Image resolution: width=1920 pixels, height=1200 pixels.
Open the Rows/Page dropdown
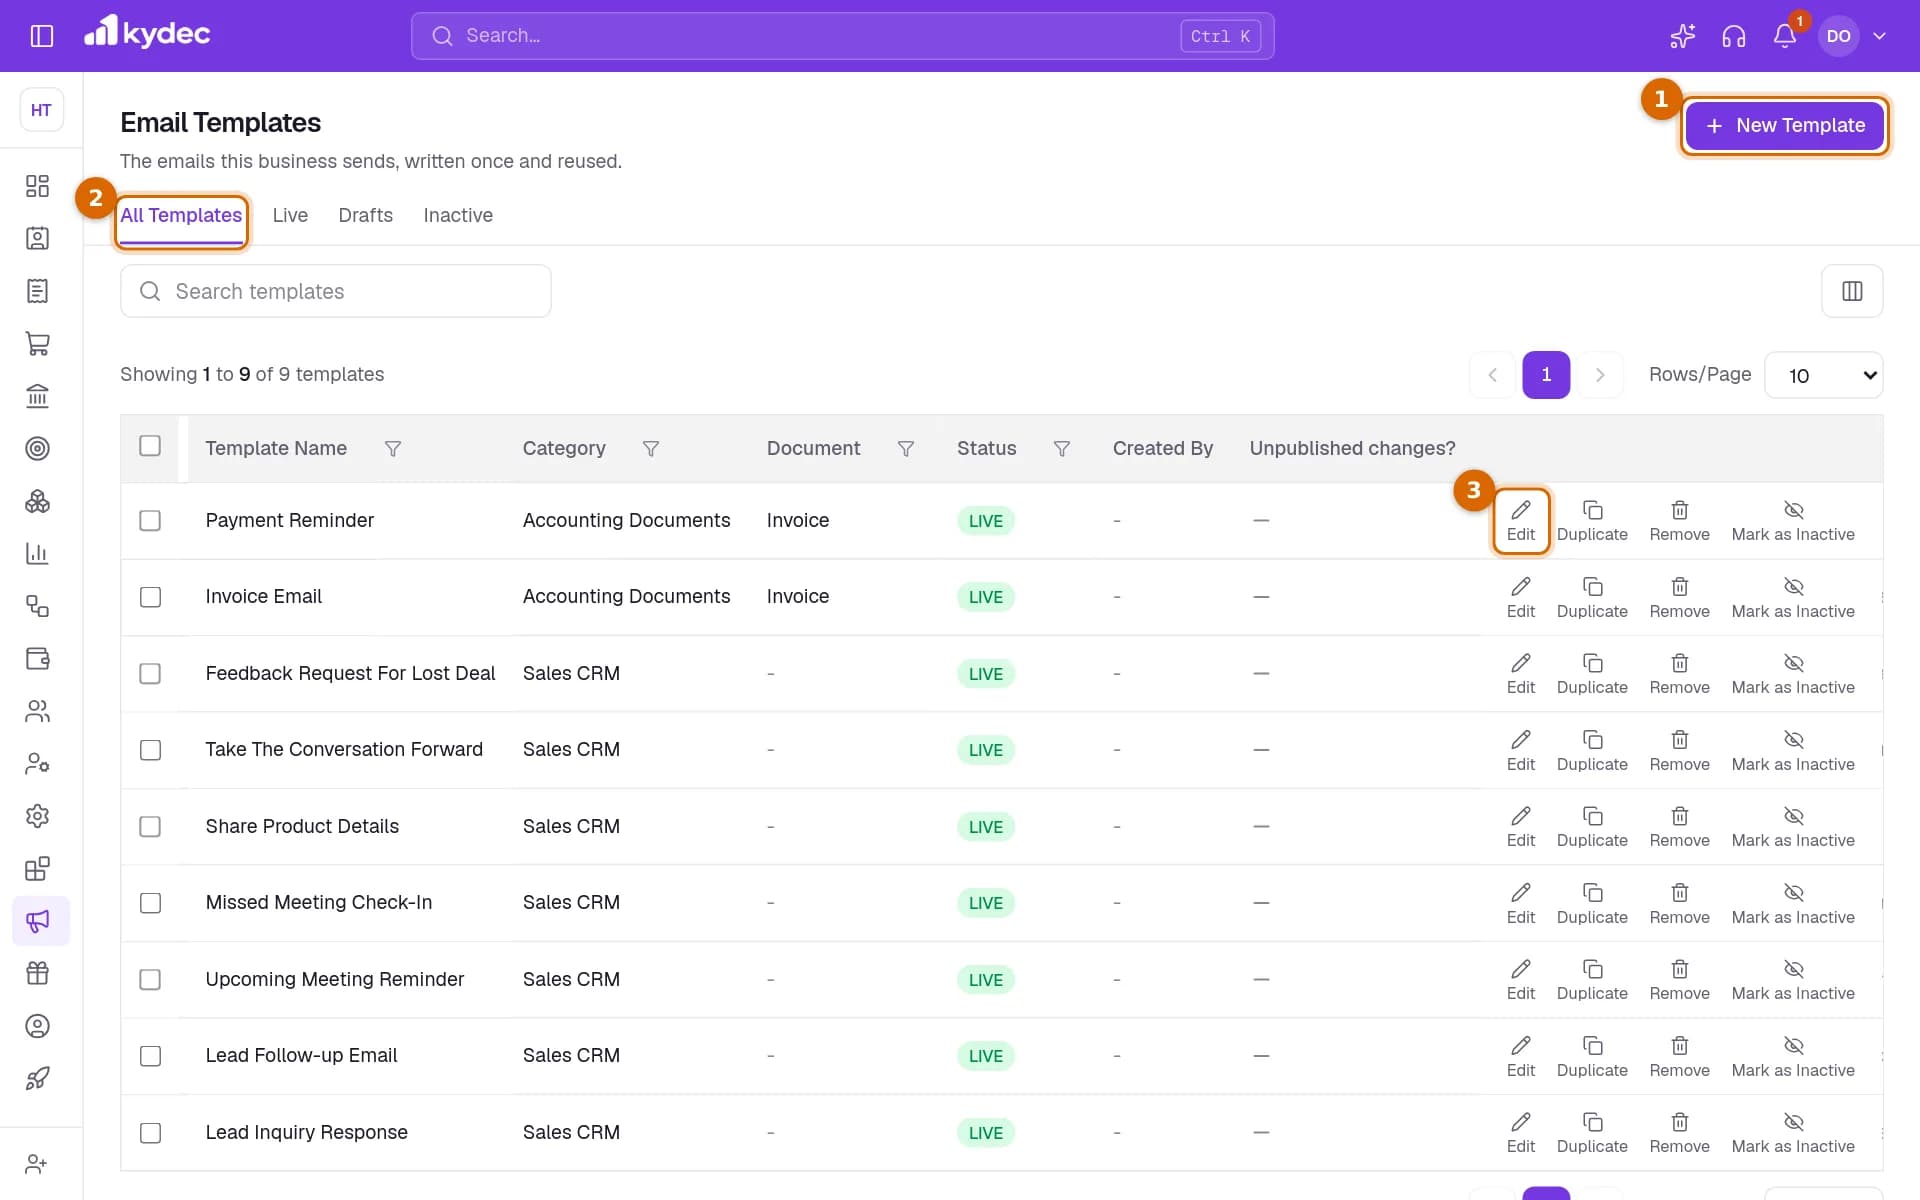click(x=1824, y=375)
